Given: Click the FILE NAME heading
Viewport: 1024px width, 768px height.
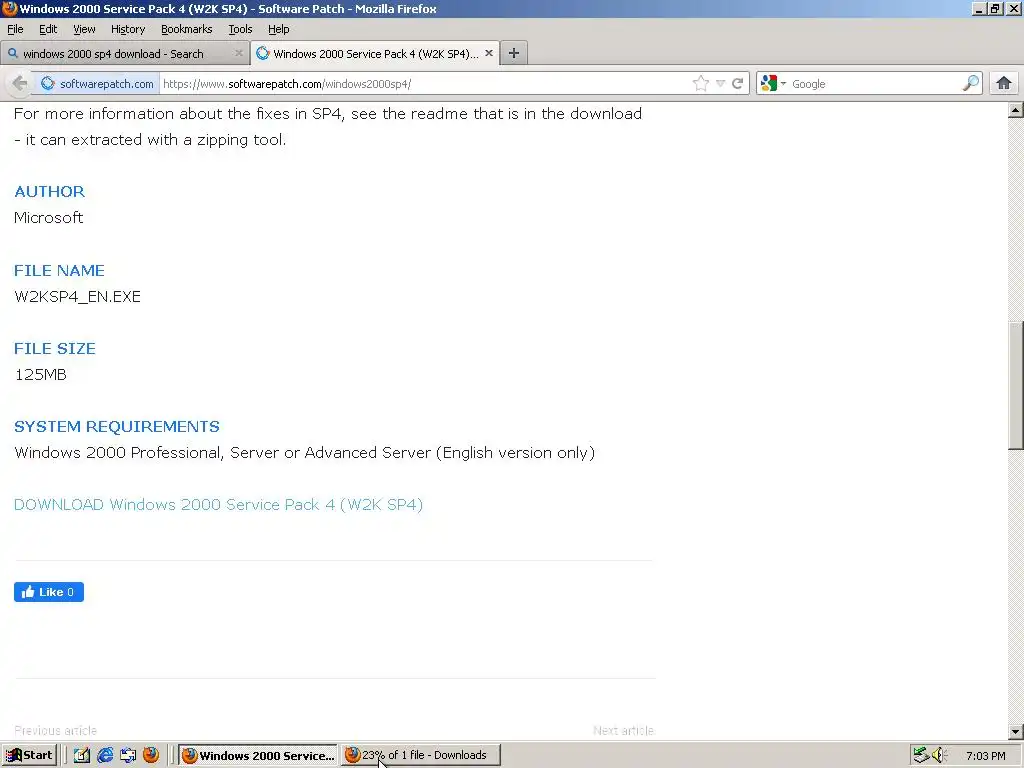Looking at the screenshot, I should click(59, 270).
